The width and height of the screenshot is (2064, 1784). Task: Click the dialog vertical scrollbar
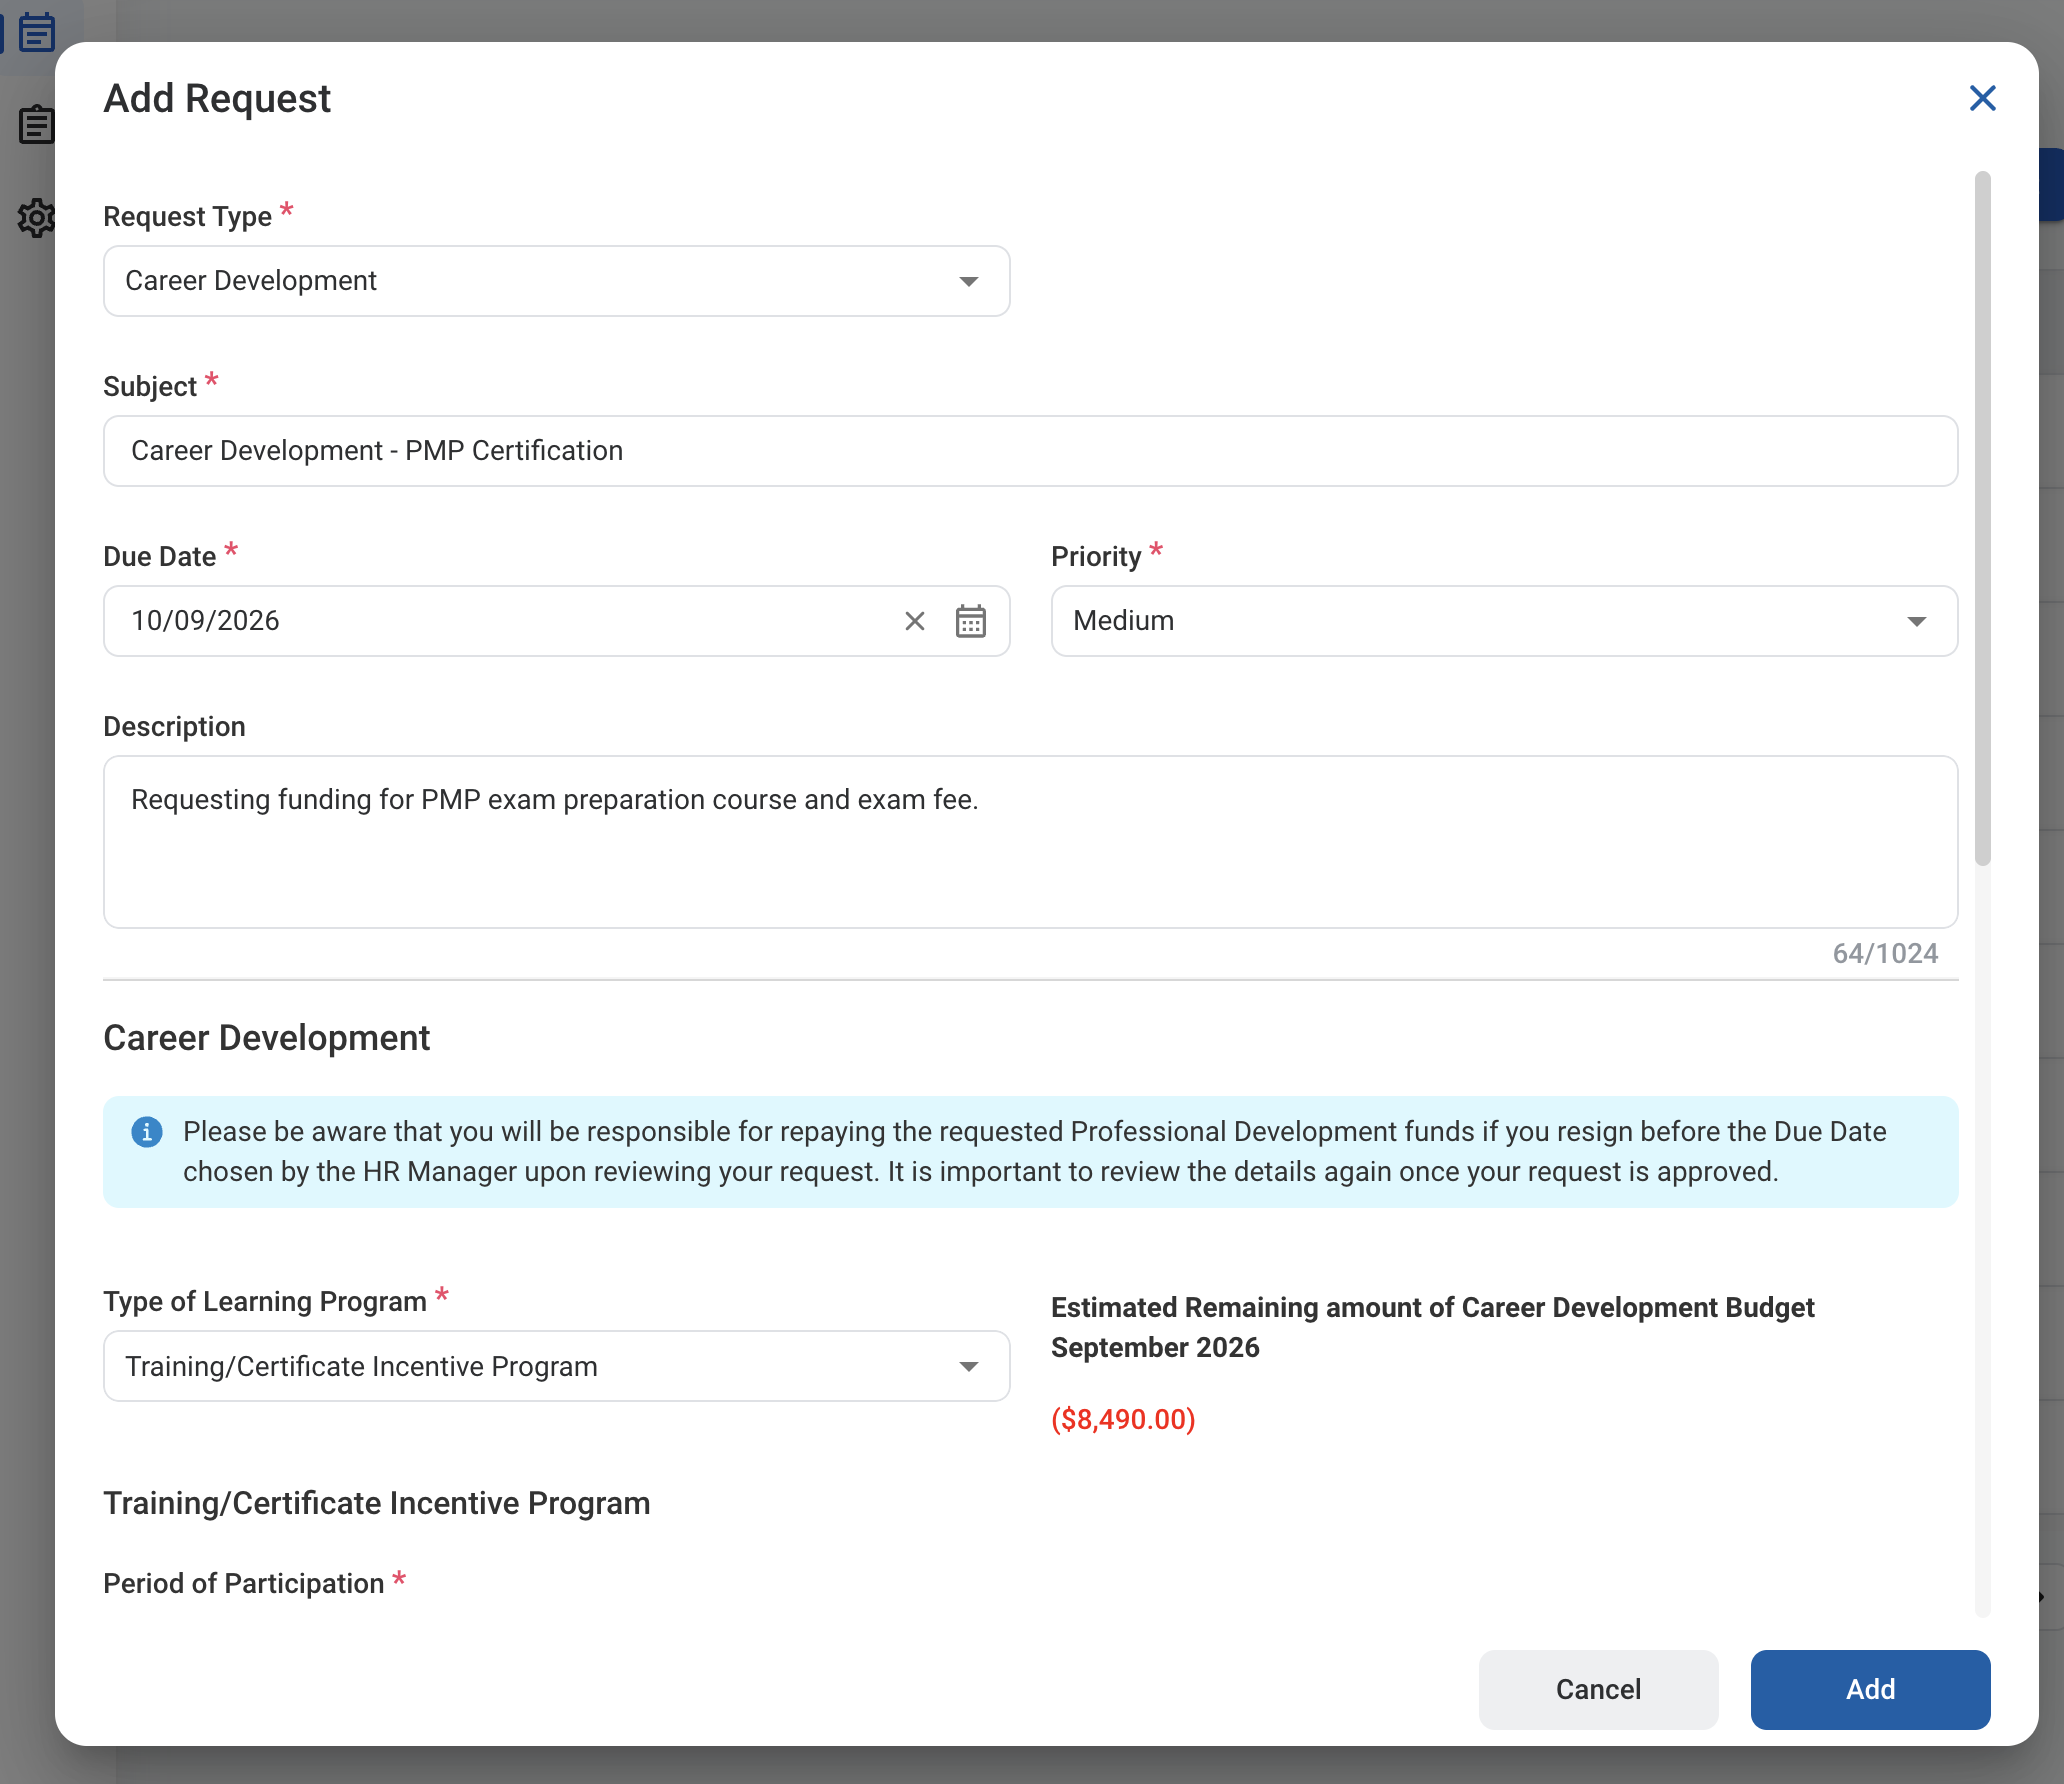pos(1982,518)
